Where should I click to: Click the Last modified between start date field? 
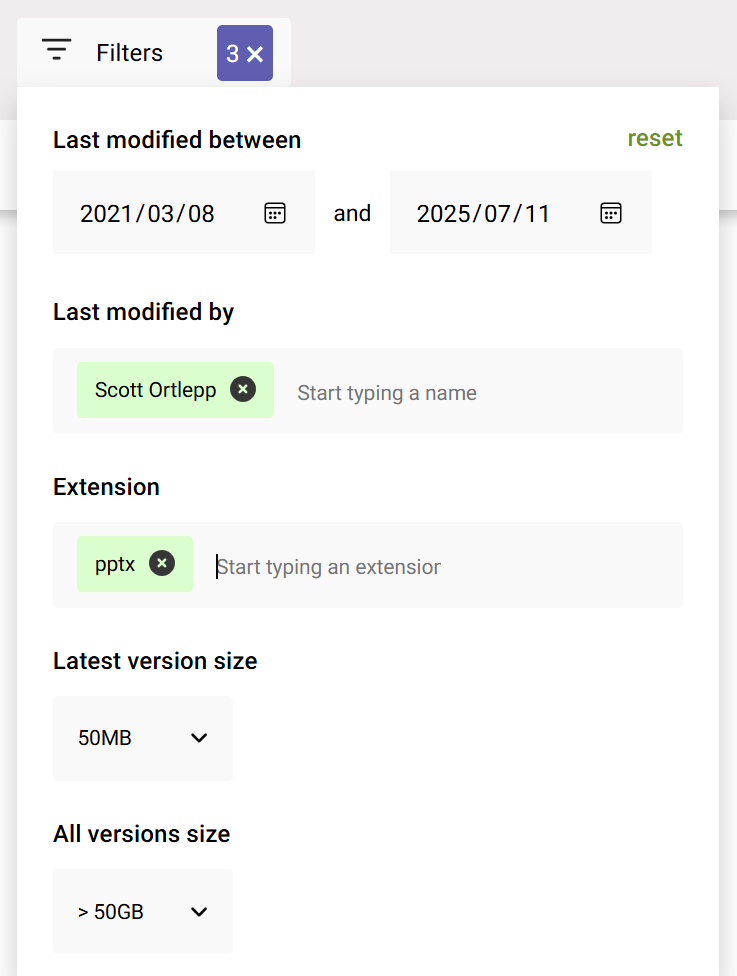146,212
